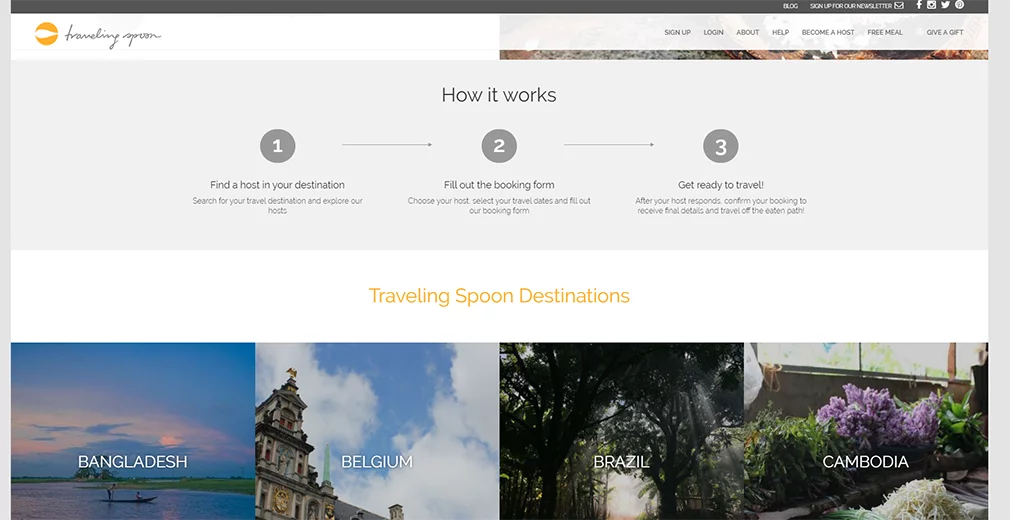Click the newsletter envelope icon

899,6
